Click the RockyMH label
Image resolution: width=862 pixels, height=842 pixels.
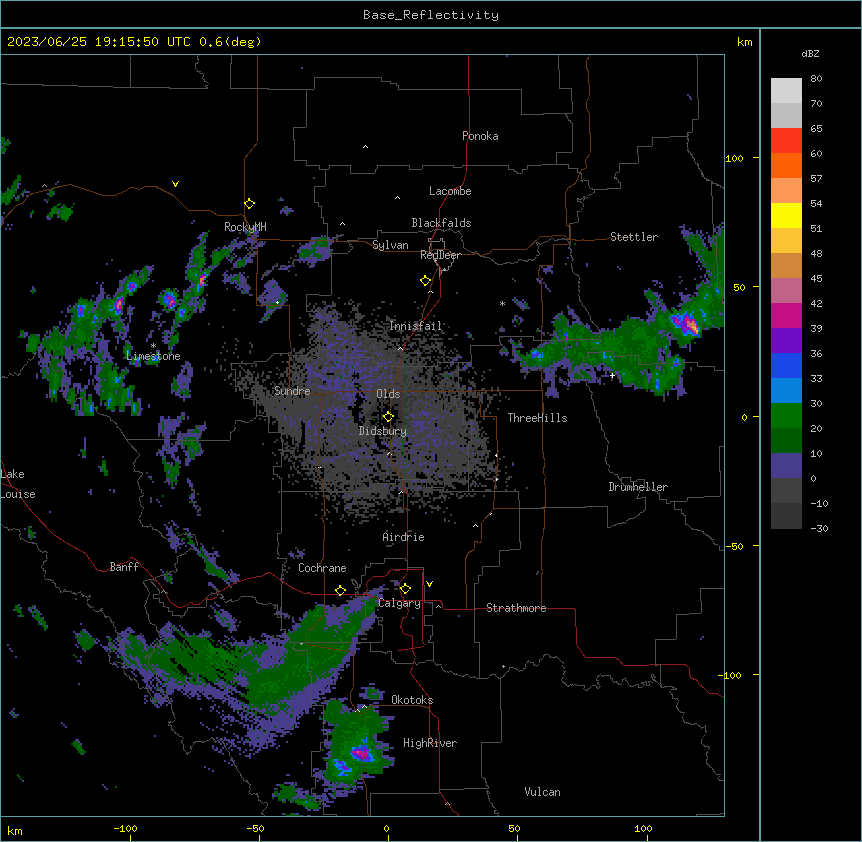tap(245, 227)
